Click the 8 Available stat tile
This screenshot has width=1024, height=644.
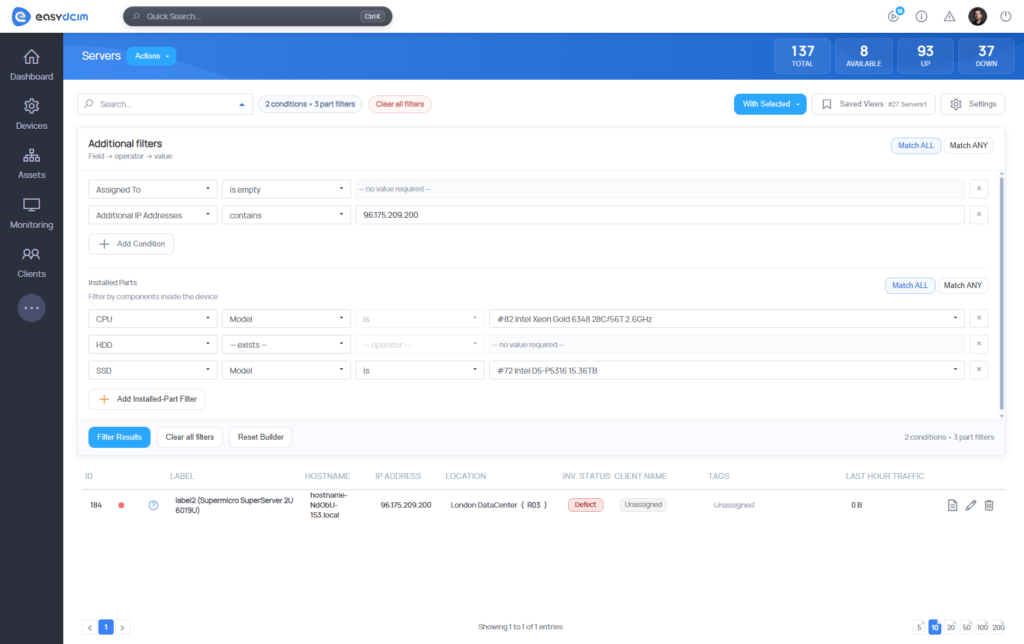(x=863, y=56)
